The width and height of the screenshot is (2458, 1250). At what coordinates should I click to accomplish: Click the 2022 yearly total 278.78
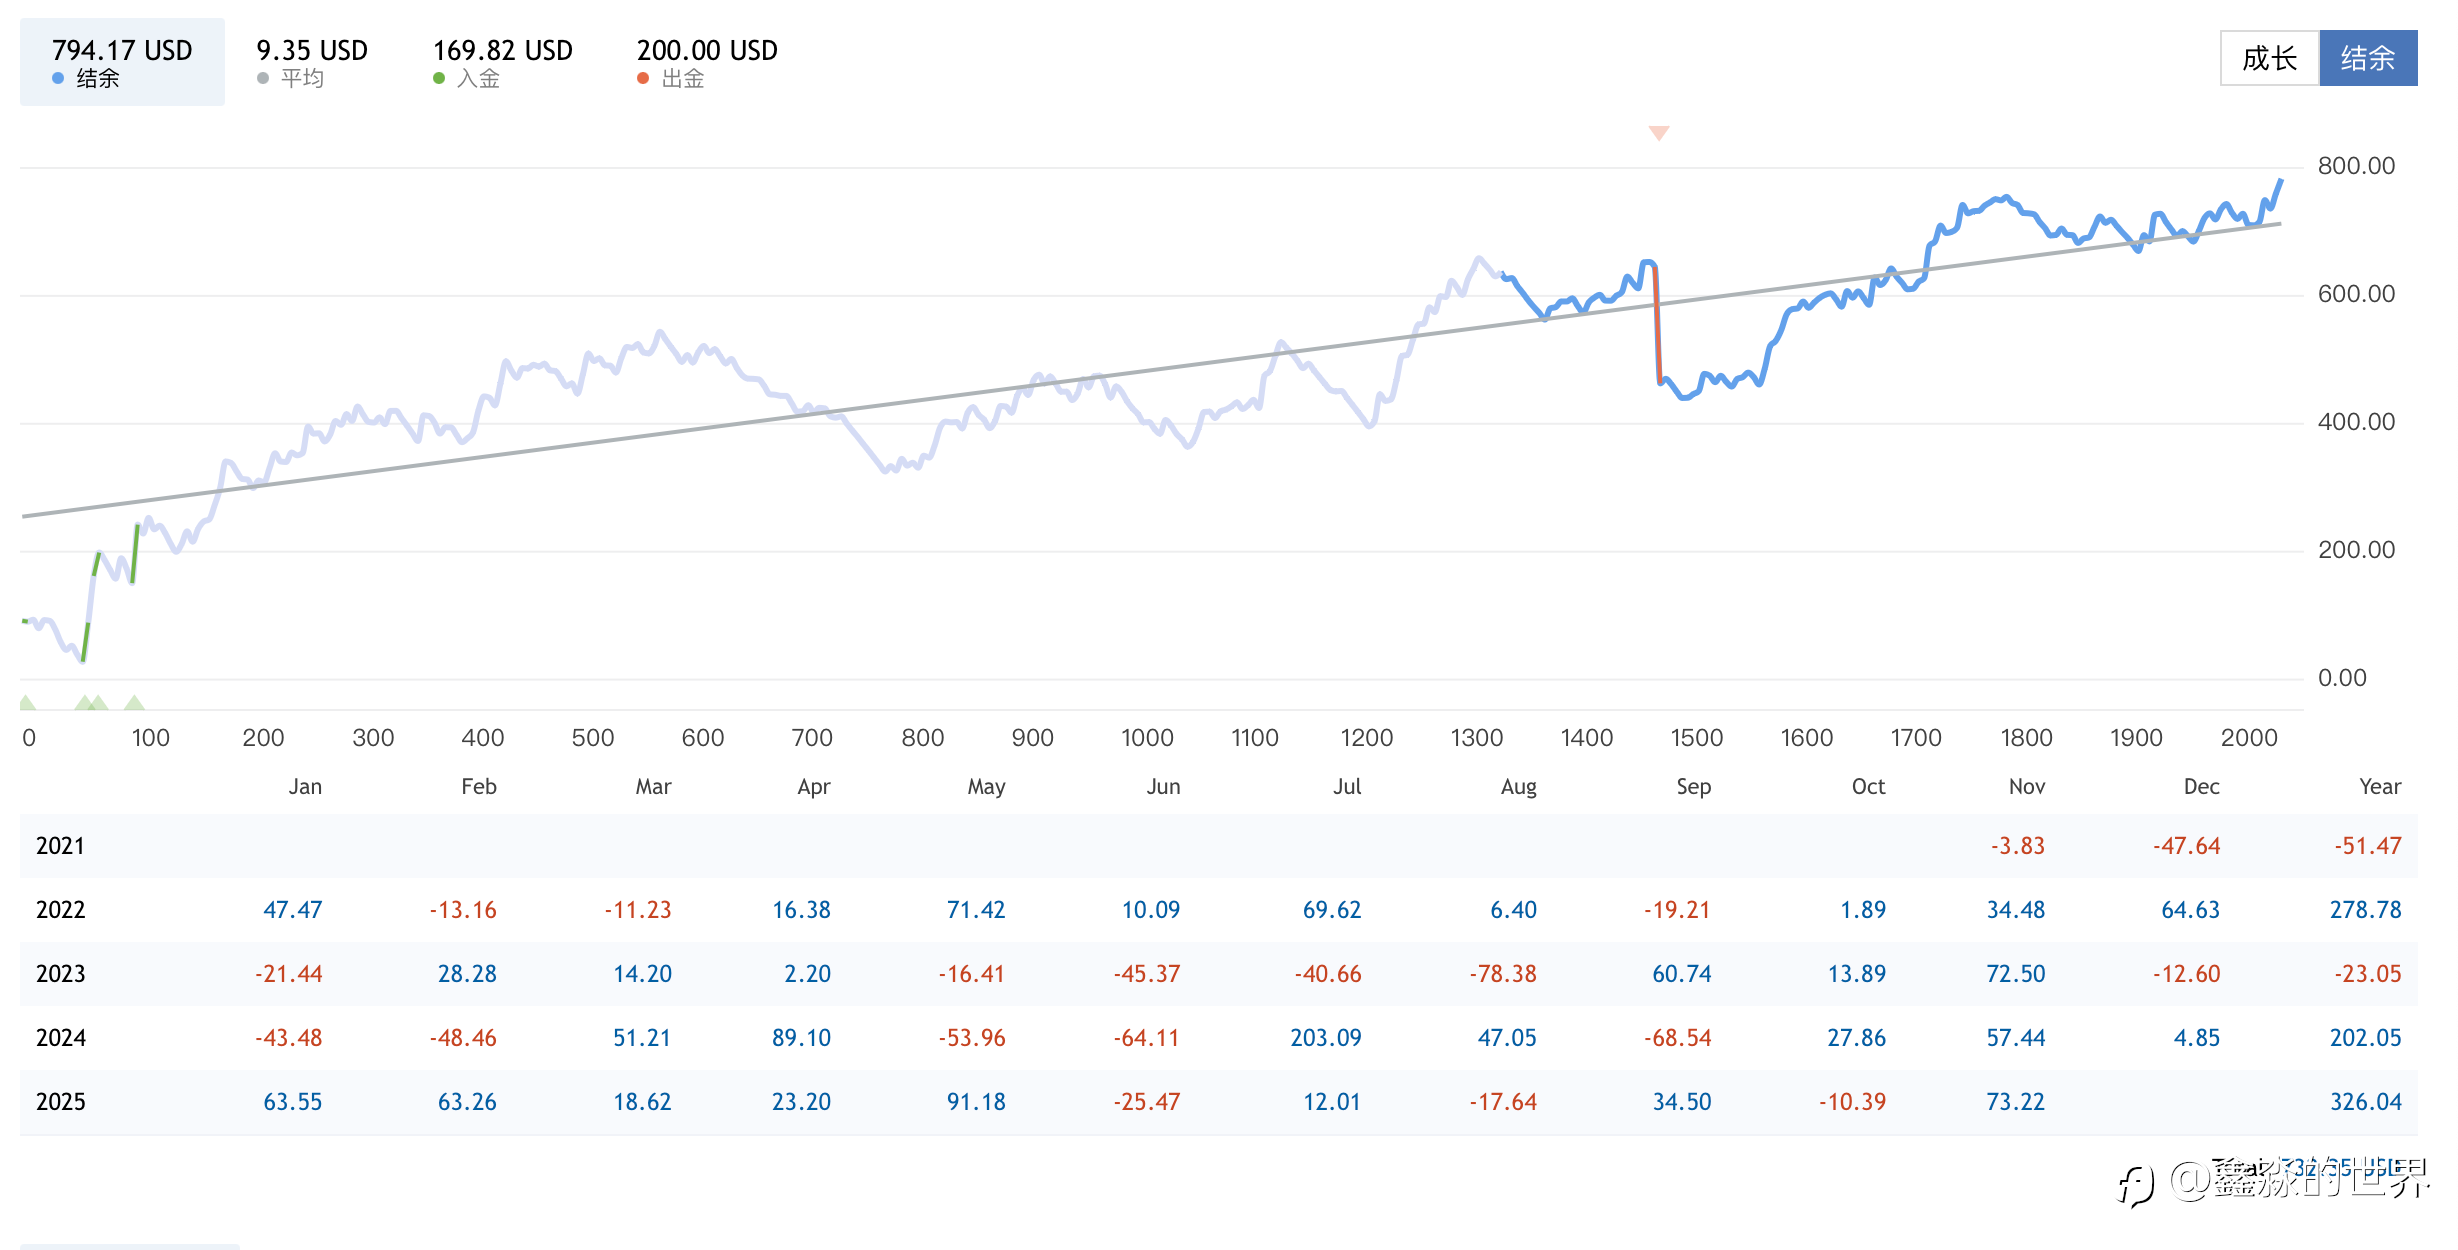(x=2365, y=910)
